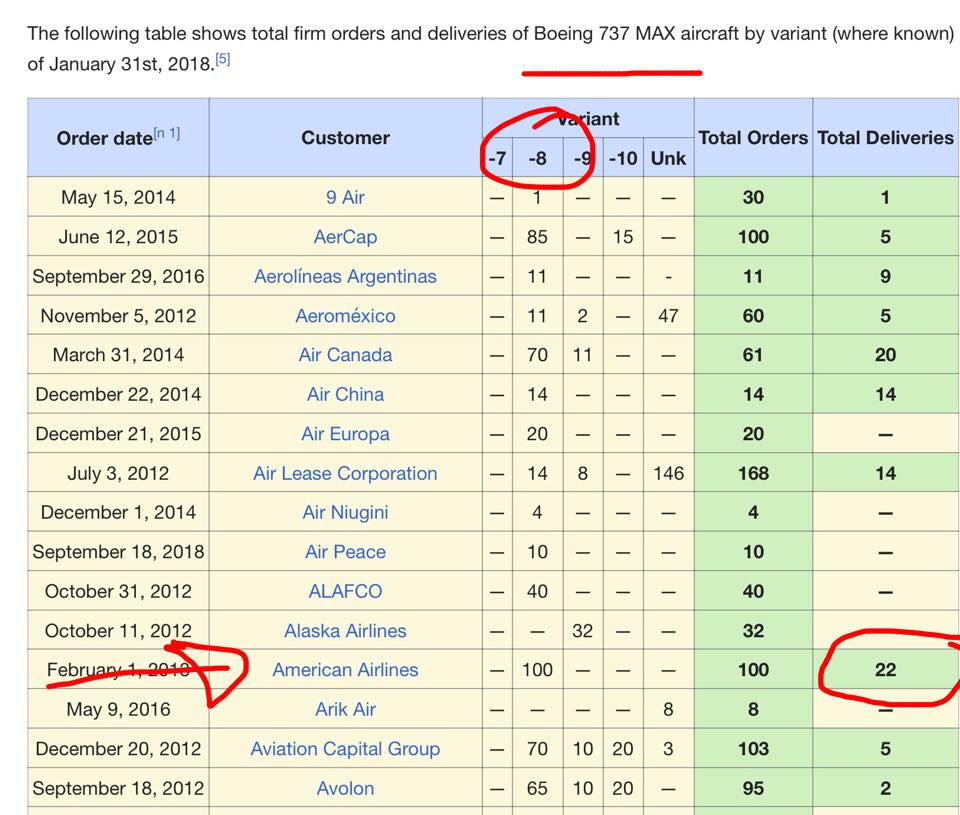Click the -10 variant sub-header

point(623,158)
